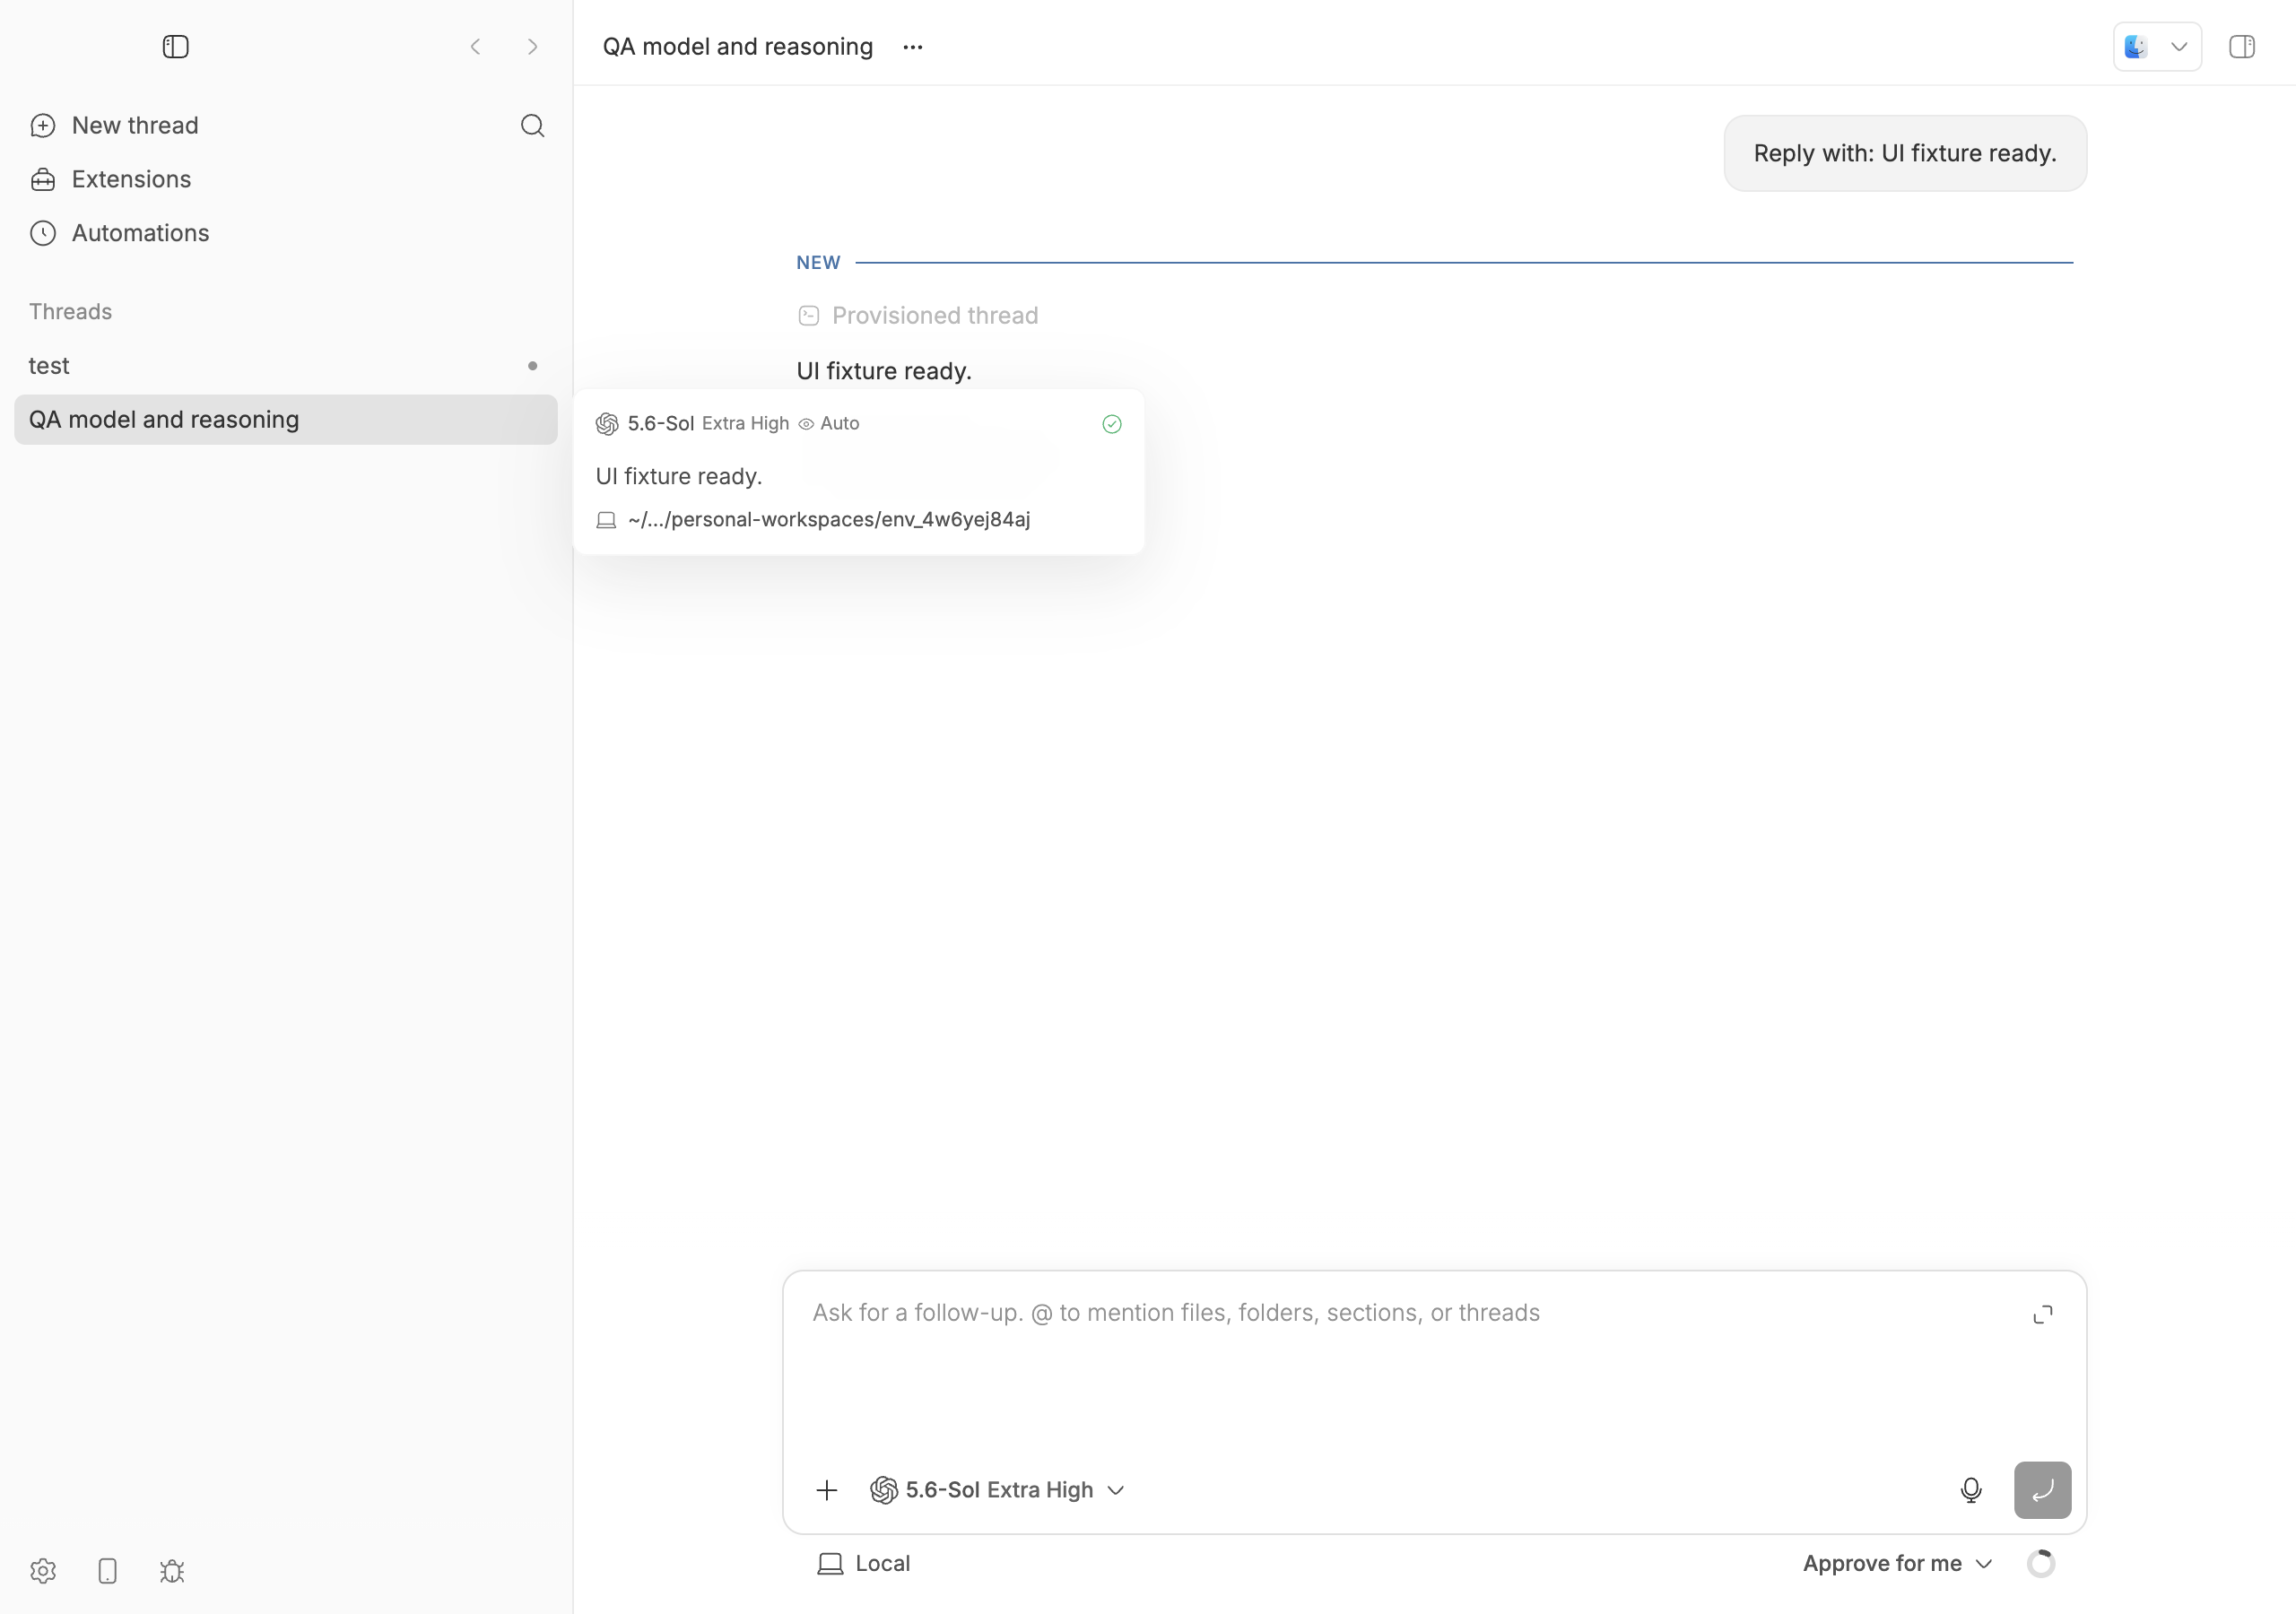Click the Provisioned thread label
Viewport: 2296px width, 1614px height.
pos(935,316)
